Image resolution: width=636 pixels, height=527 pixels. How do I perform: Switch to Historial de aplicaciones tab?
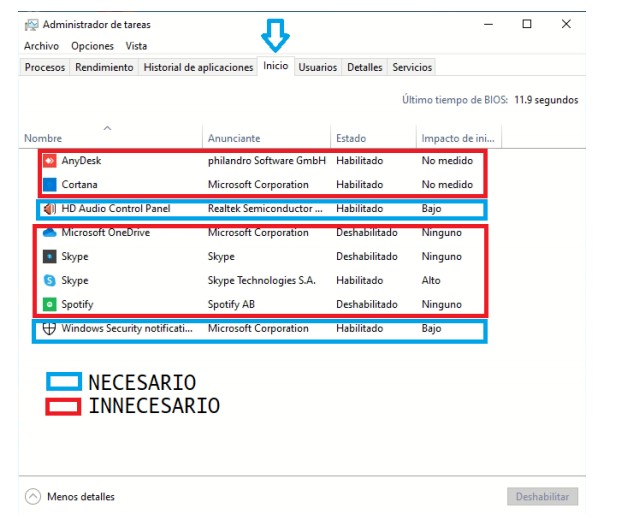point(198,67)
